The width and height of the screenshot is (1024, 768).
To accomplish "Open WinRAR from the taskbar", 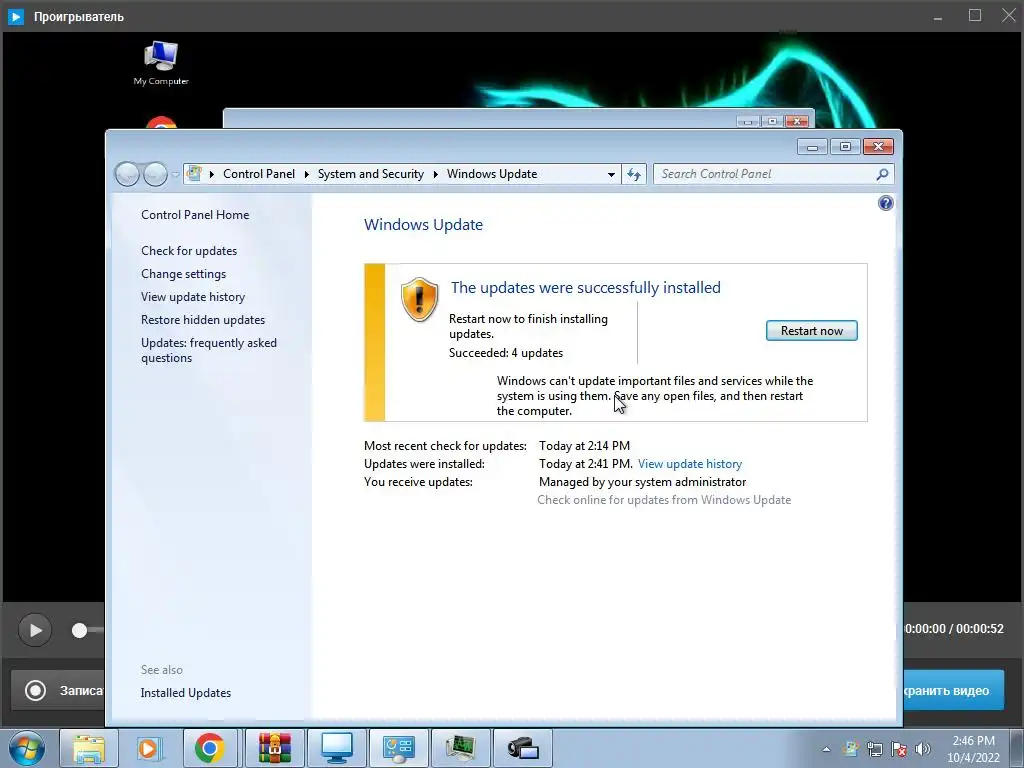I will pyautogui.click(x=274, y=748).
